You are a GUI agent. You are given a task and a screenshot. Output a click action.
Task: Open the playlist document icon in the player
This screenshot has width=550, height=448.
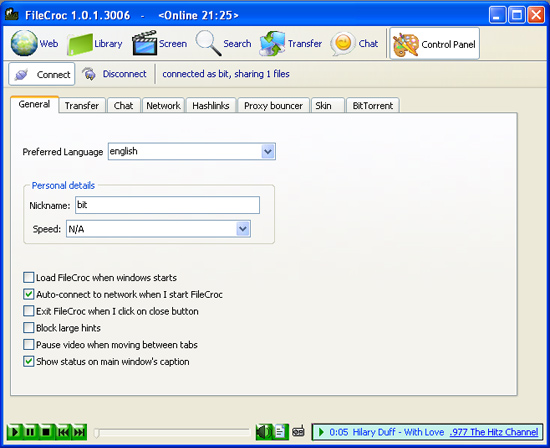coord(280,432)
